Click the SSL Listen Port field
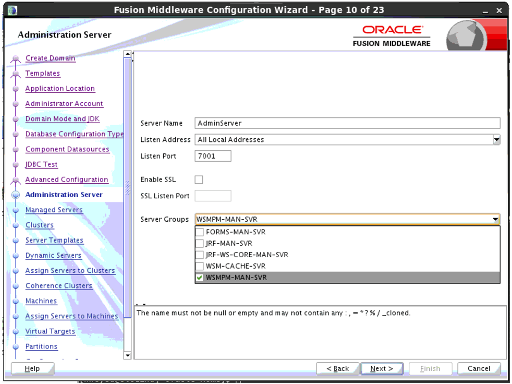The image size is (512, 384). tap(213, 196)
